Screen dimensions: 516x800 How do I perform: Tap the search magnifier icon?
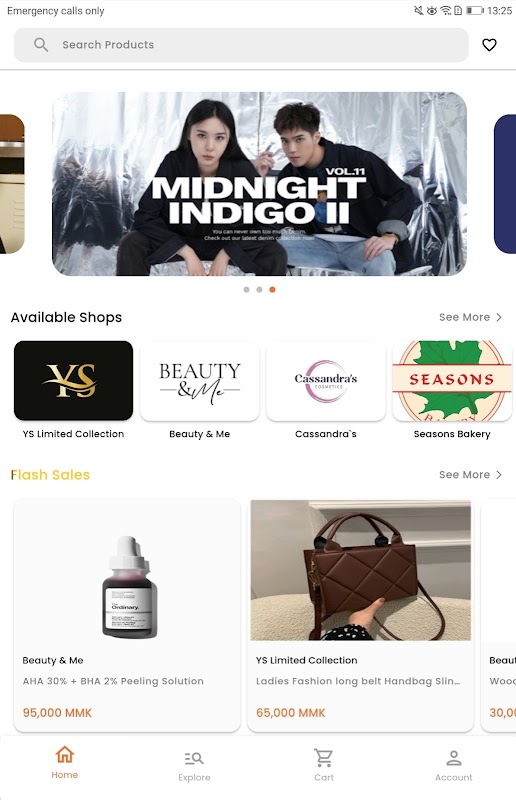tap(41, 45)
